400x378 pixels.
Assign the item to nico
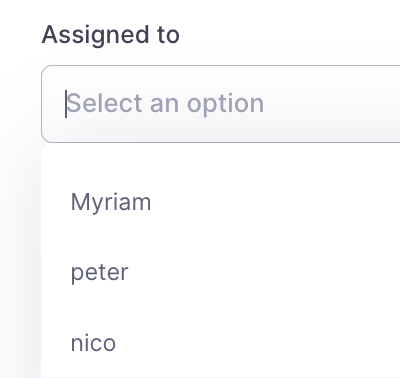tap(221, 343)
